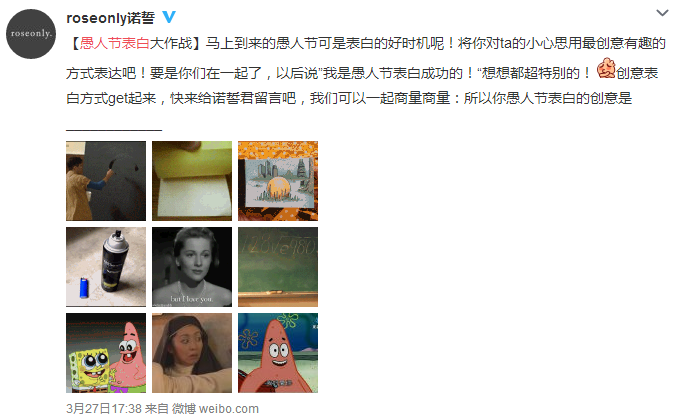This screenshot has width=673, height=420.
Task: Expand the post options chevron menu
Action: tap(662, 13)
